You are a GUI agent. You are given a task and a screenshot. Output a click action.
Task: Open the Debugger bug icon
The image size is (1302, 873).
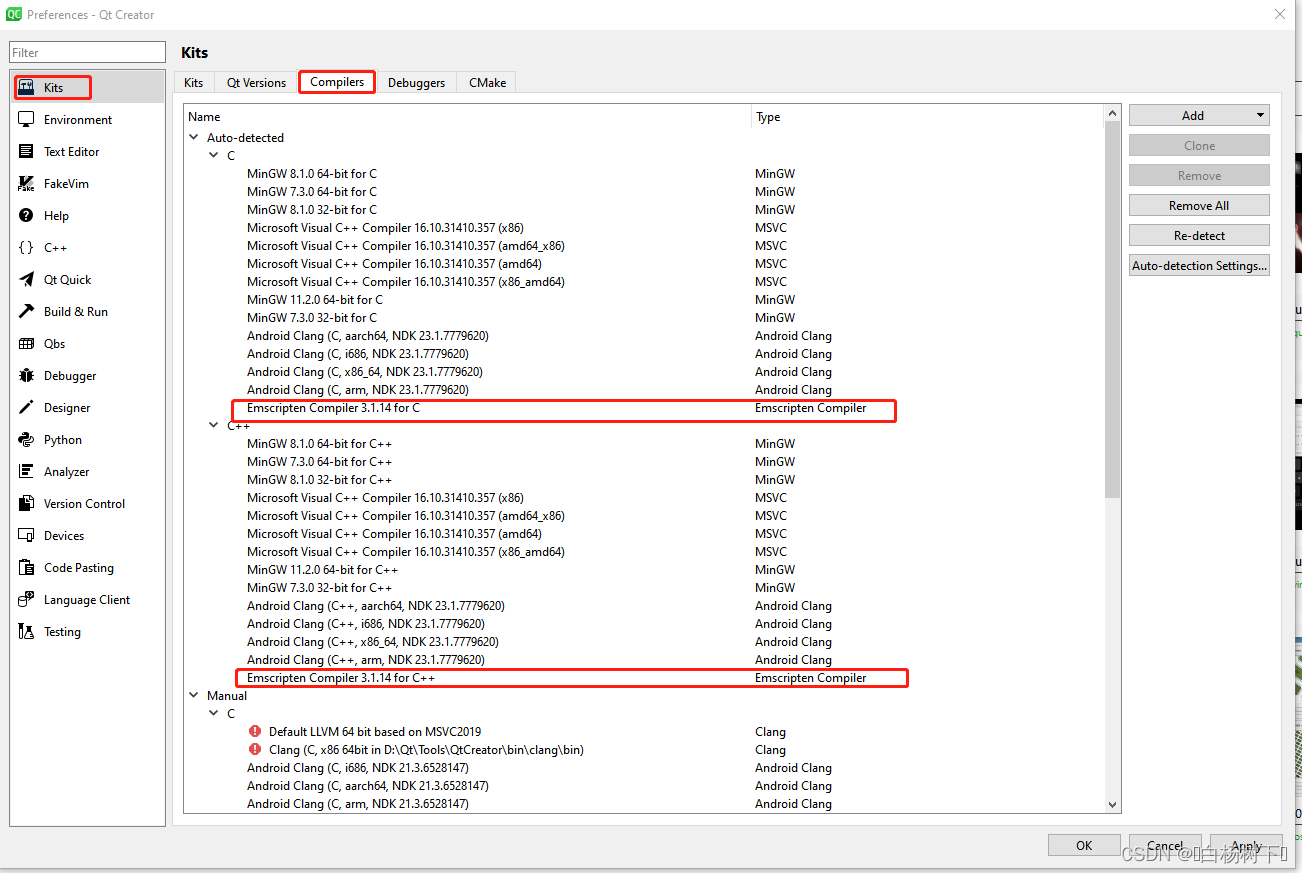tap(27, 375)
